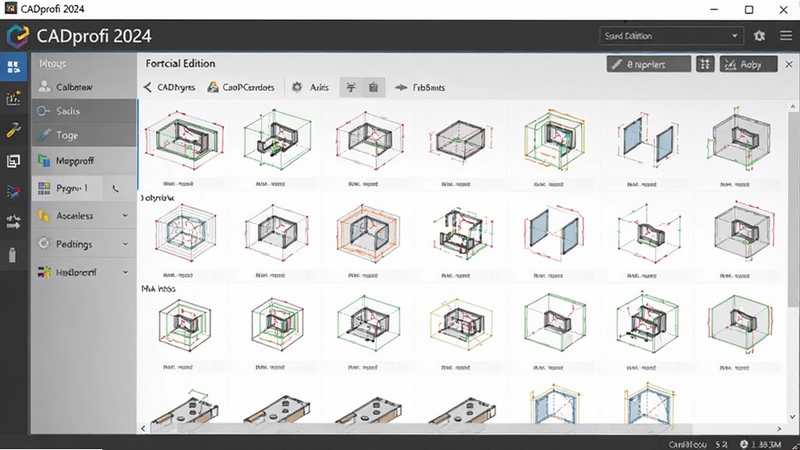Click the gear icon beside Axits
800x450 pixels.
[297, 87]
